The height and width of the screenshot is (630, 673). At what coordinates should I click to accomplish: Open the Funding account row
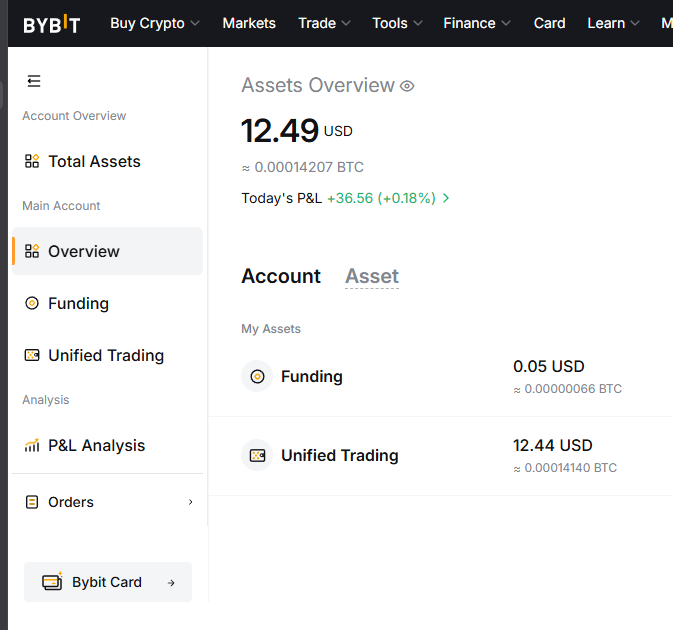point(441,376)
